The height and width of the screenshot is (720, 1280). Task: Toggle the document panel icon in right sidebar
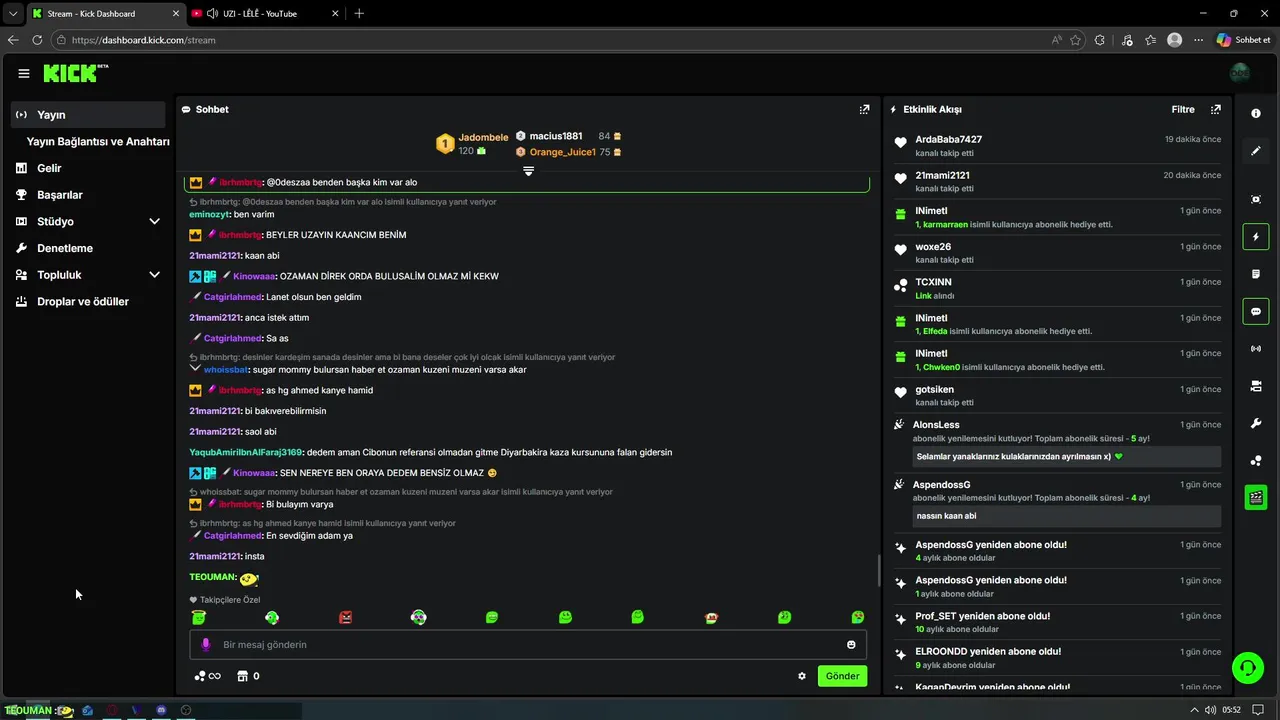coord(1256,274)
